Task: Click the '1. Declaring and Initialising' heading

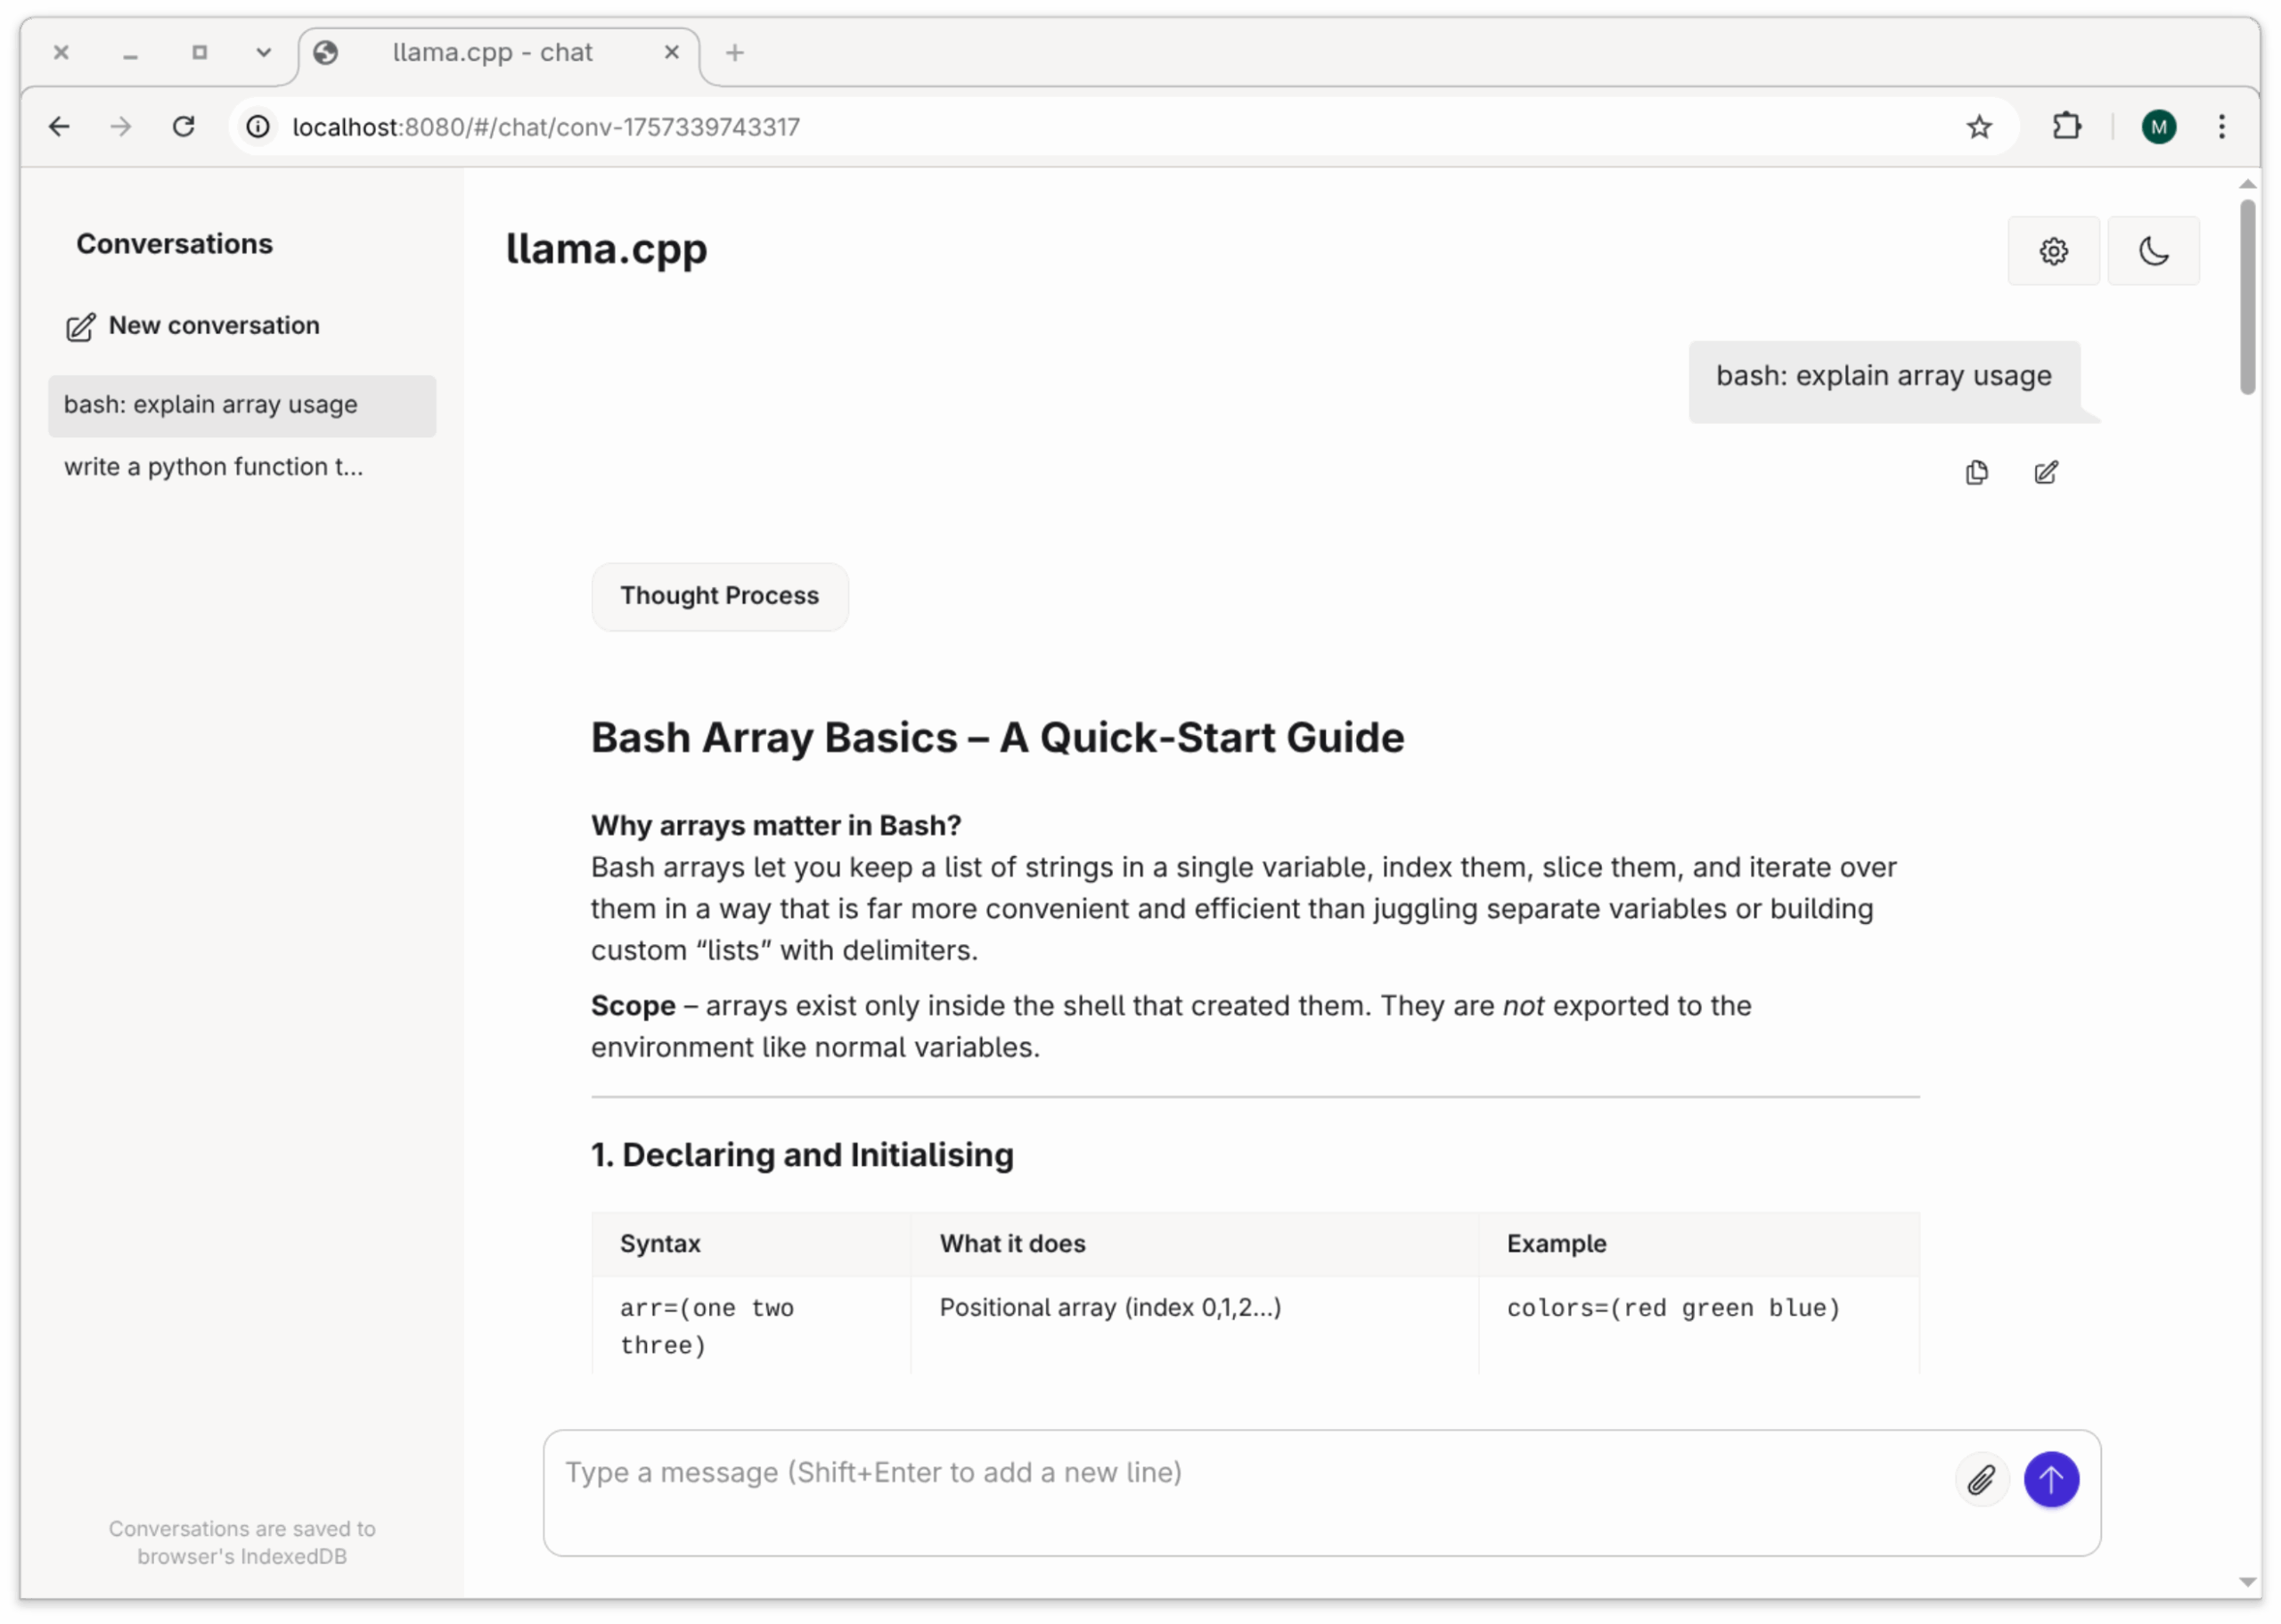Action: [x=802, y=1155]
